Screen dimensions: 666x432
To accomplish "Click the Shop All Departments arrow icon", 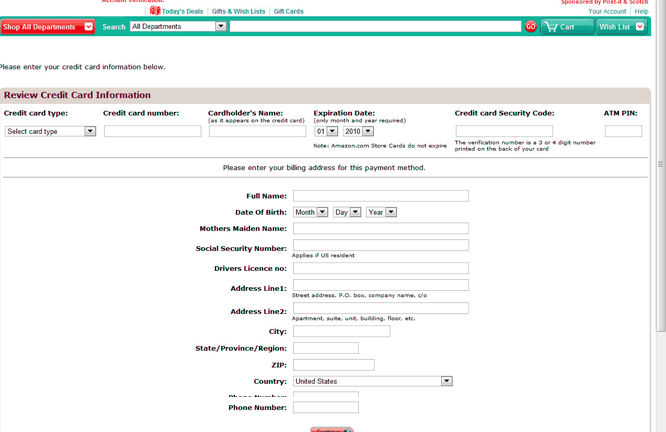I will pyautogui.click(x=88, y=27).
